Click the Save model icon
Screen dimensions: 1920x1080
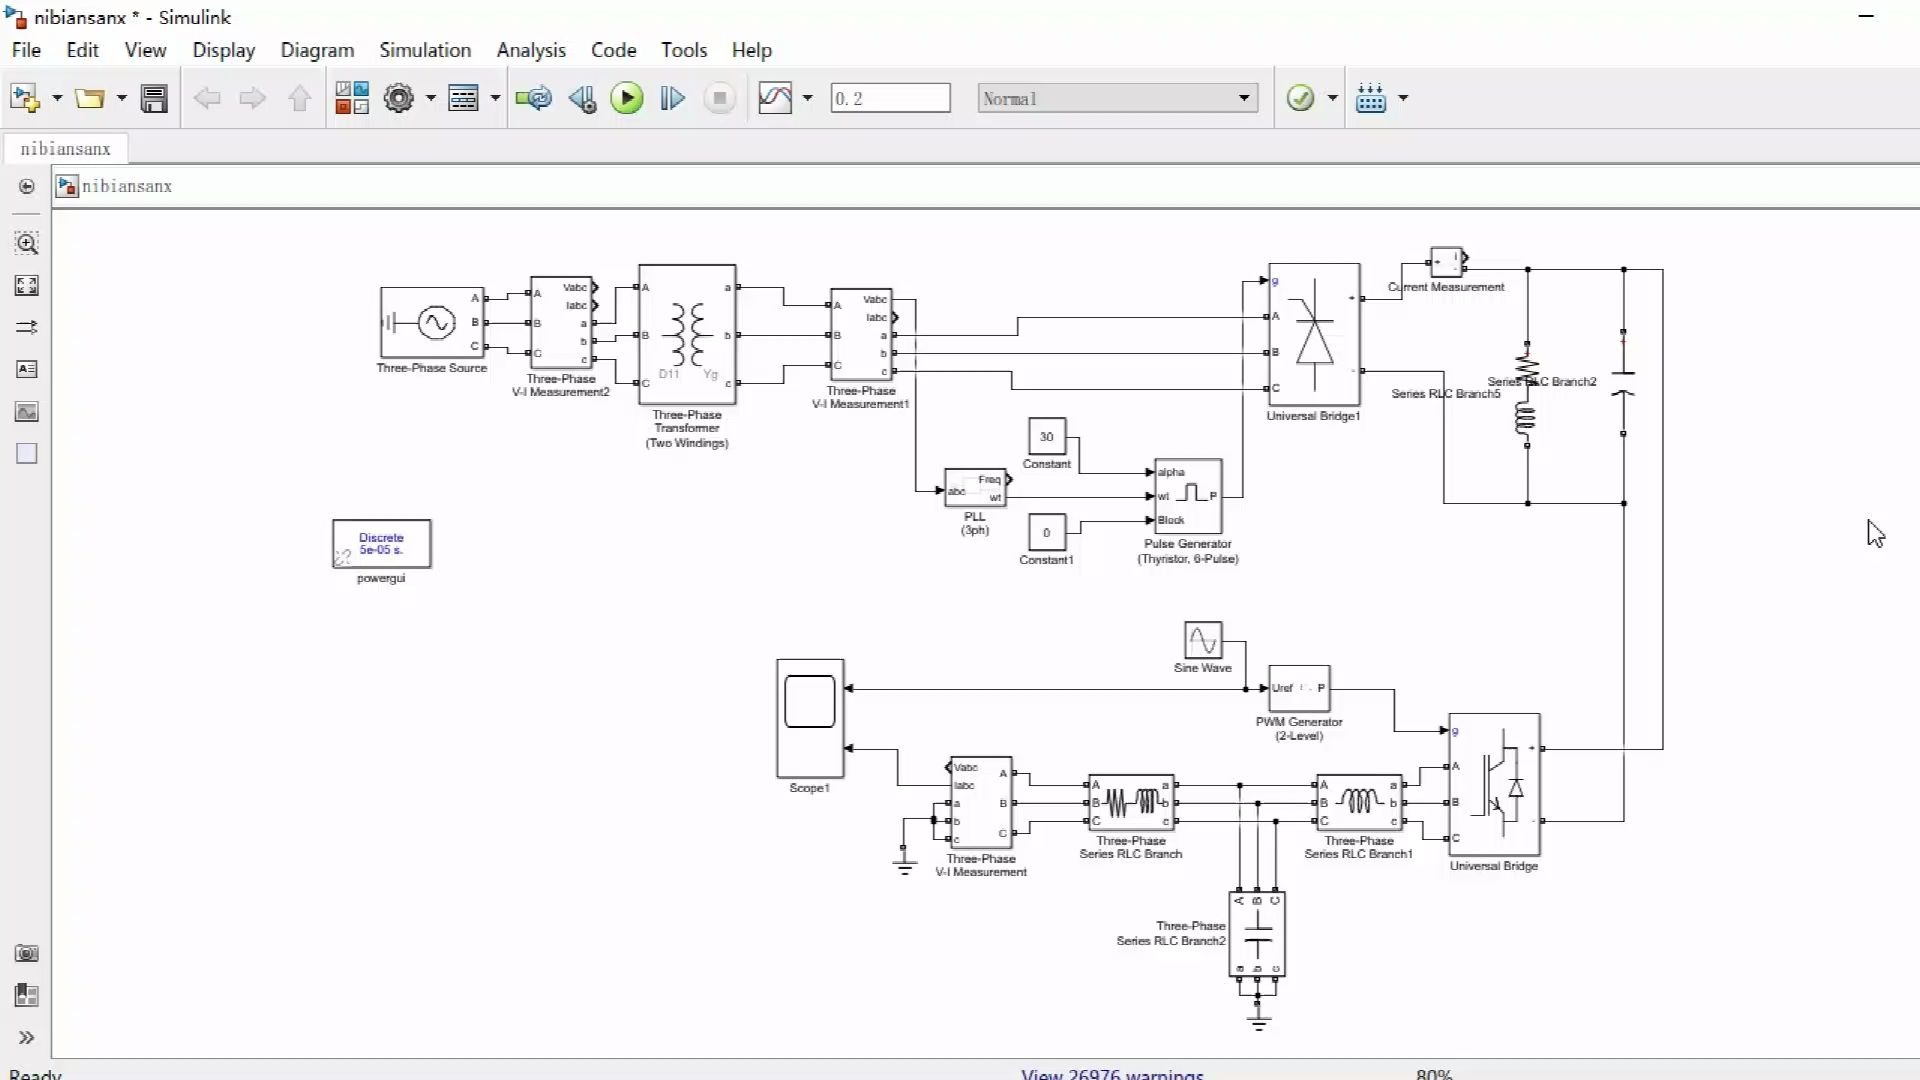pos(154,98)
